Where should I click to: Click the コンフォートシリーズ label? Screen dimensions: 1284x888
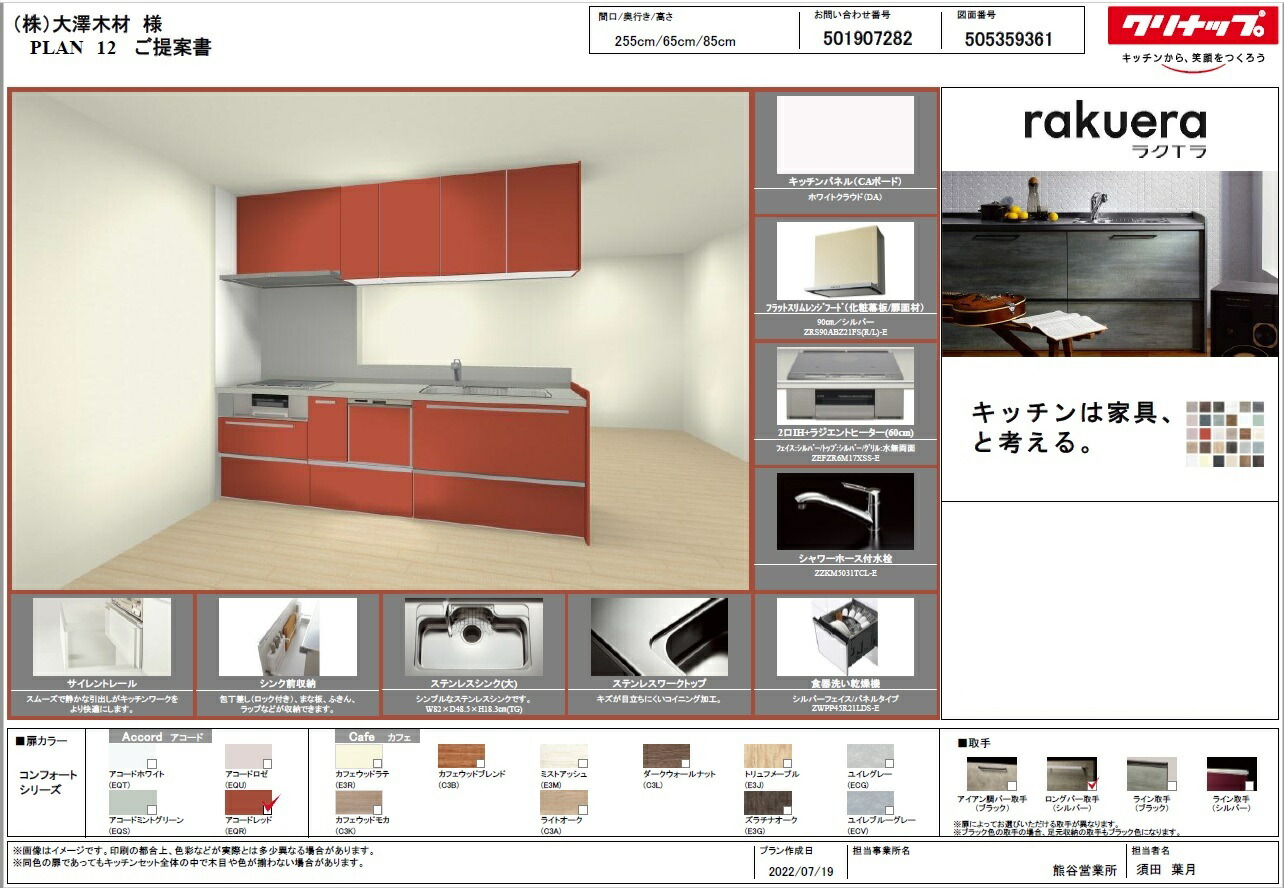47,782
